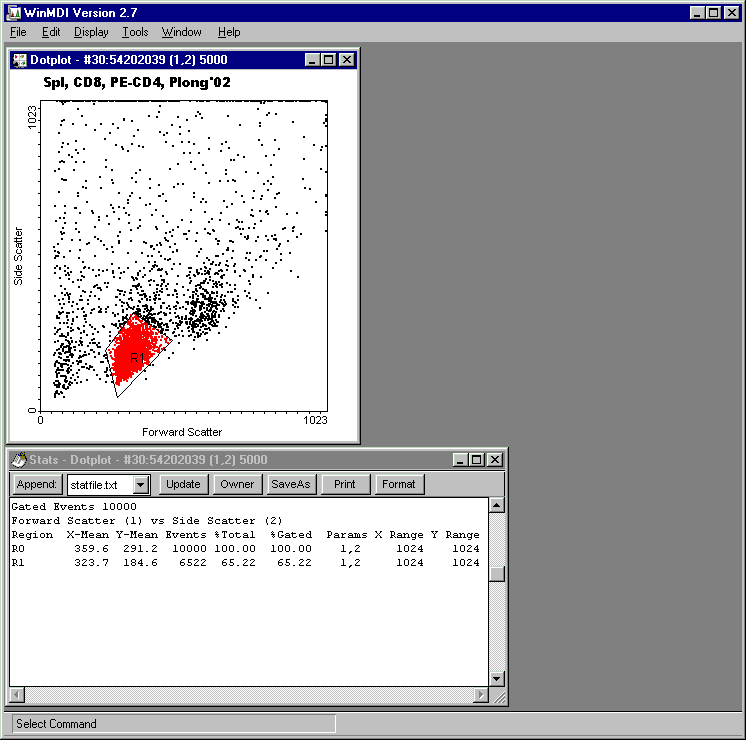Click the Stats window notepad icon
Viewport: 746px width, 740px height.
19,460
